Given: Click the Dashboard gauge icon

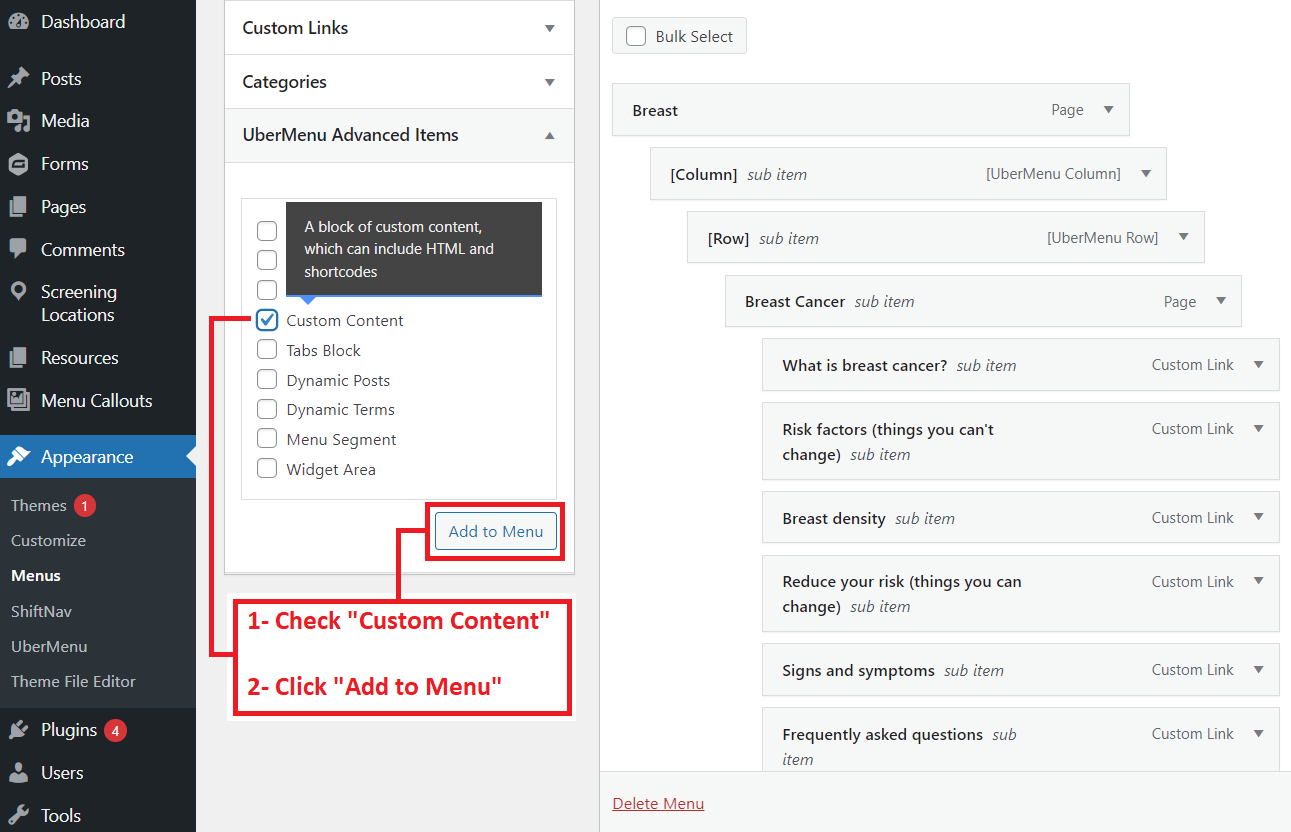Looking at the screenshot, I should [x=18, y=22].
